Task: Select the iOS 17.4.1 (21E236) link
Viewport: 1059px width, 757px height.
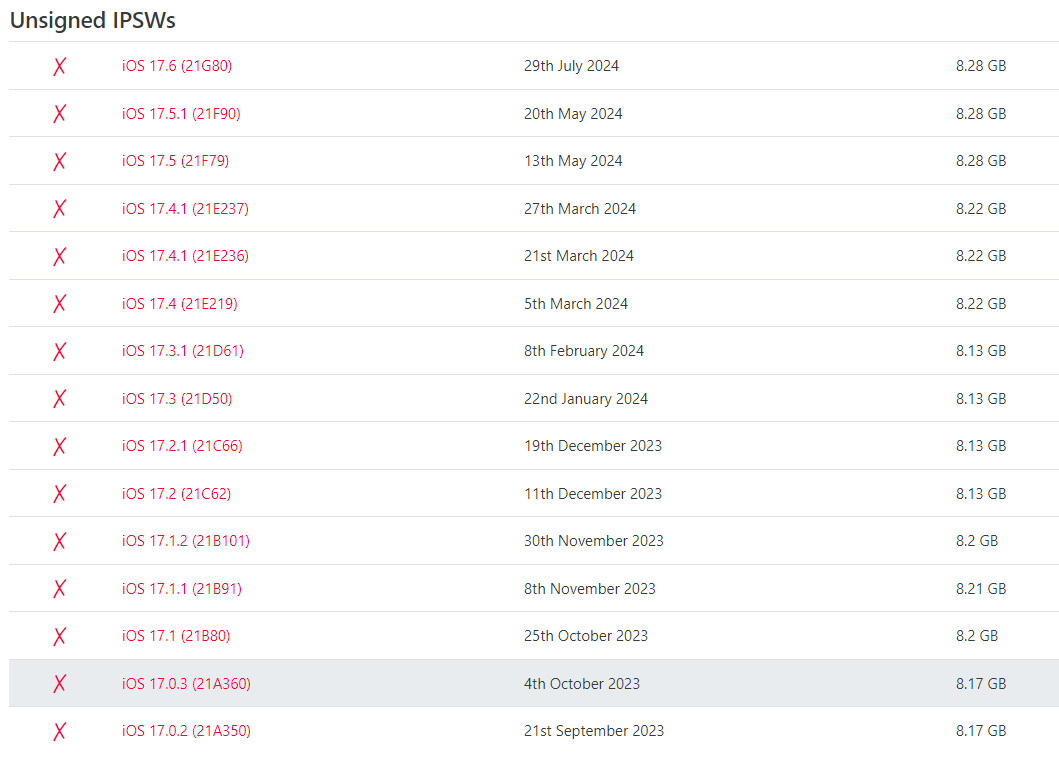Action: 185,256
